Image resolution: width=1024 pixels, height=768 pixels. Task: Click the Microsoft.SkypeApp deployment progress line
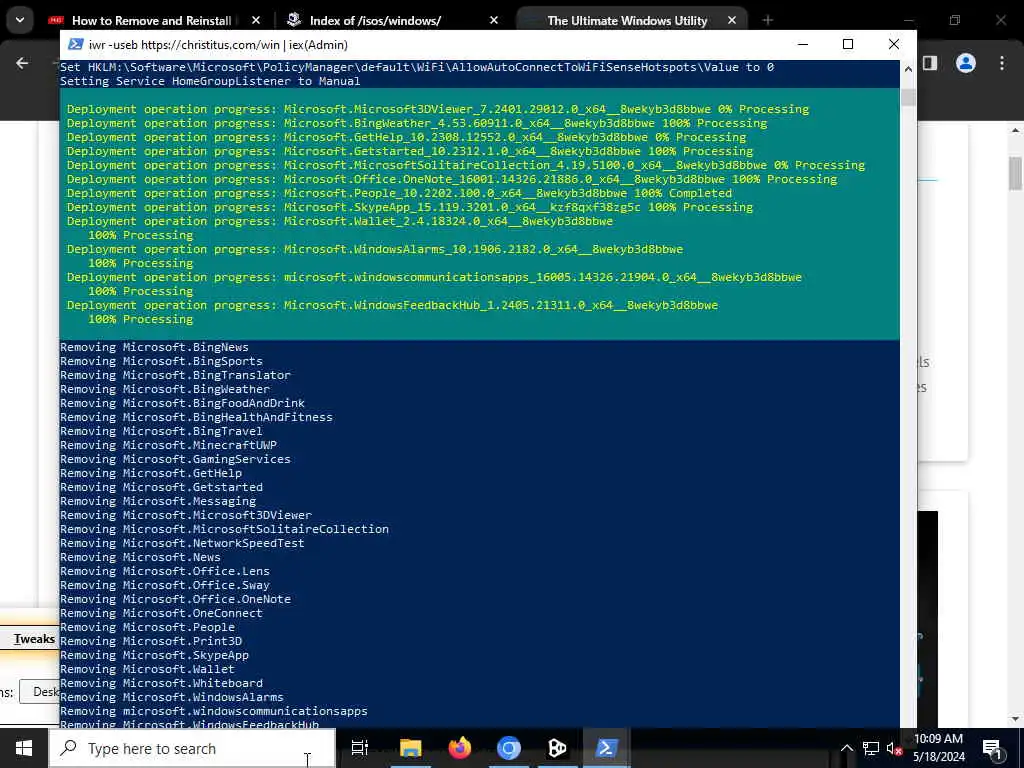click(409, 207)
